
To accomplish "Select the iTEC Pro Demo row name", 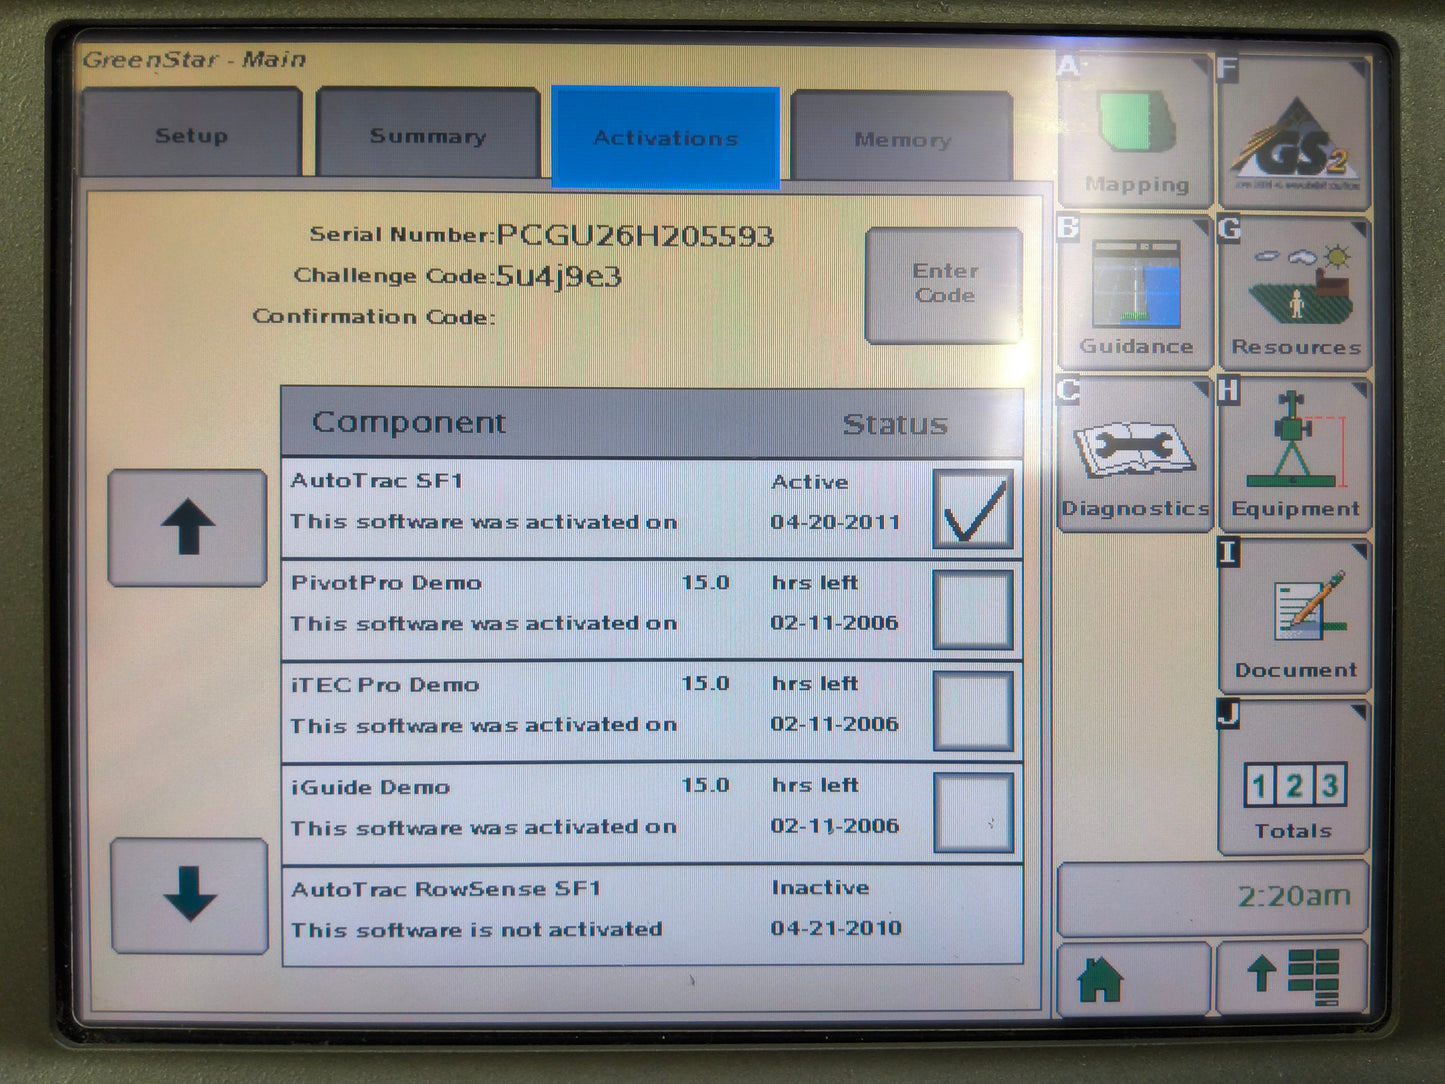I will [x=385, y=684].
